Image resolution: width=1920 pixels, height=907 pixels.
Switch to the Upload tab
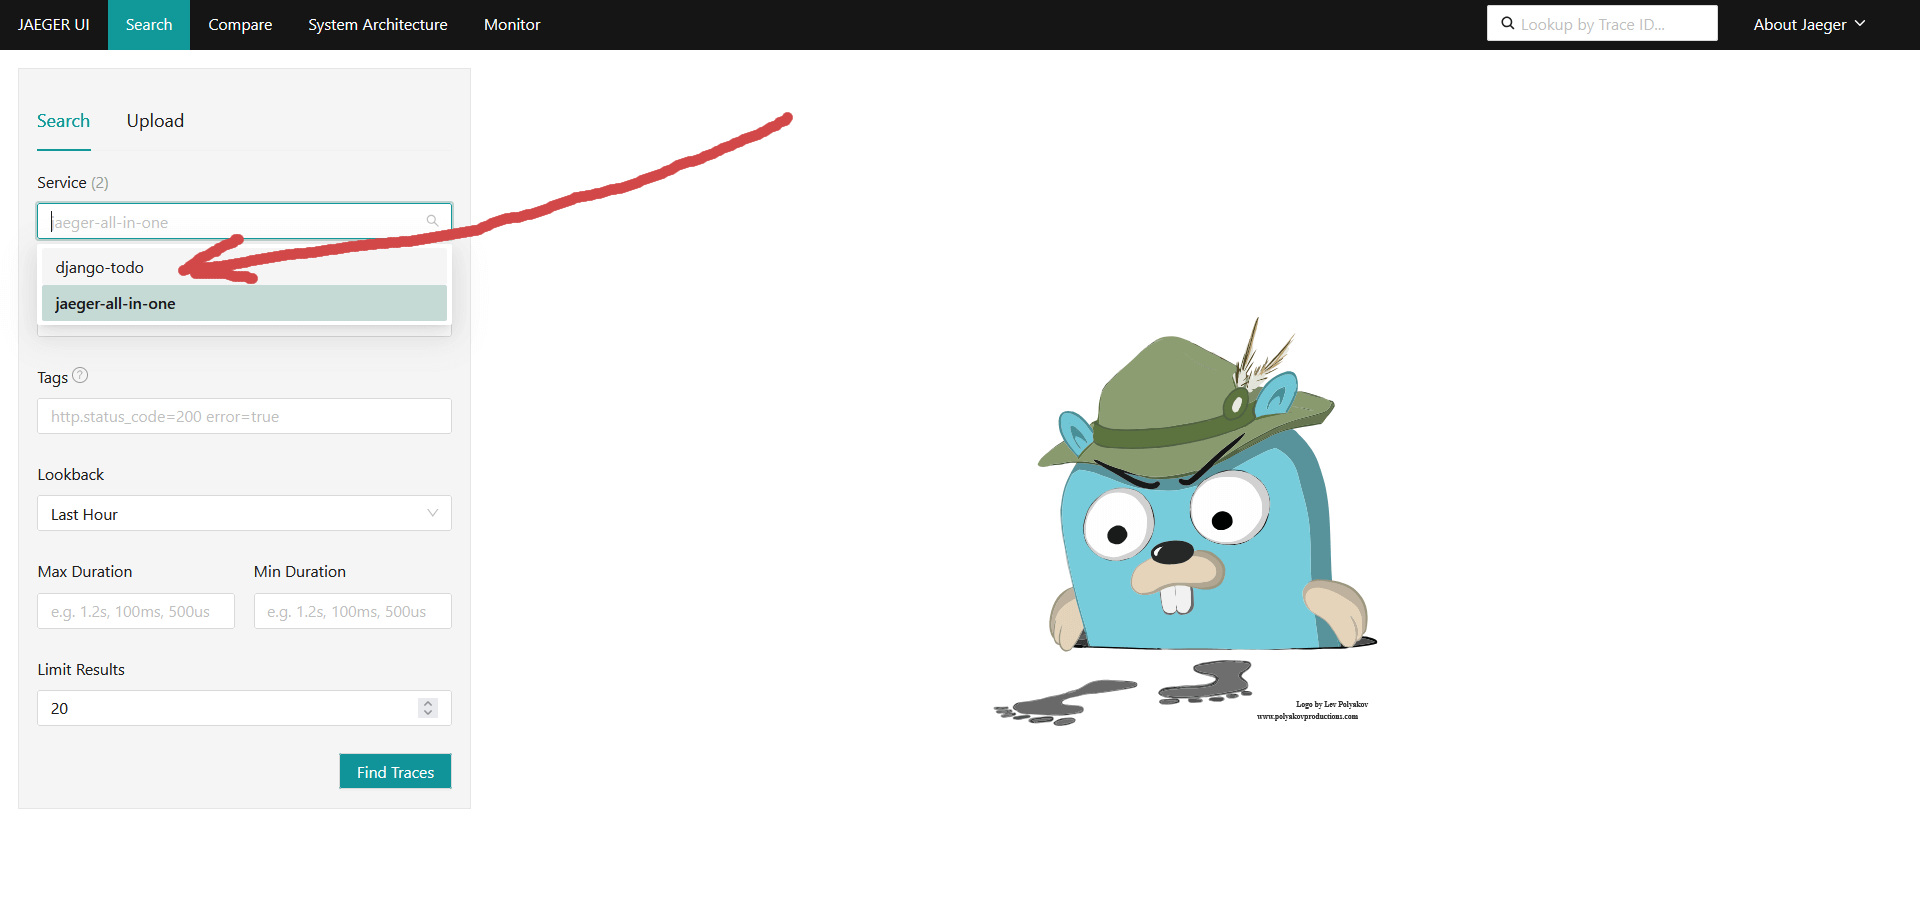[x=155, y=121]
